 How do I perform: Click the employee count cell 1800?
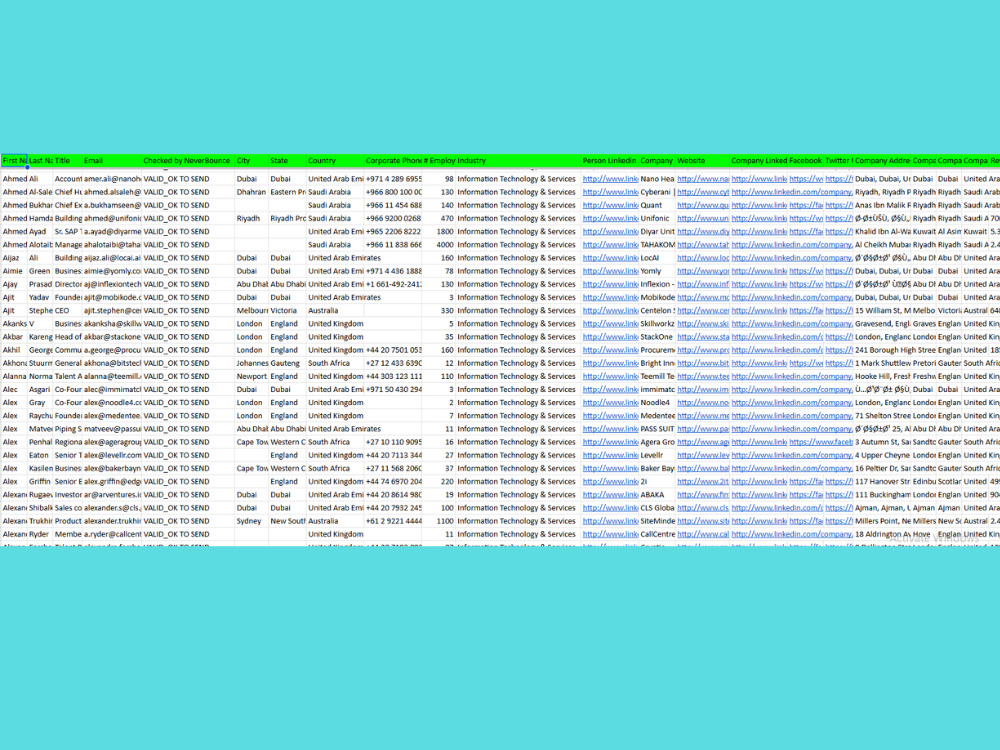point(439,232)
